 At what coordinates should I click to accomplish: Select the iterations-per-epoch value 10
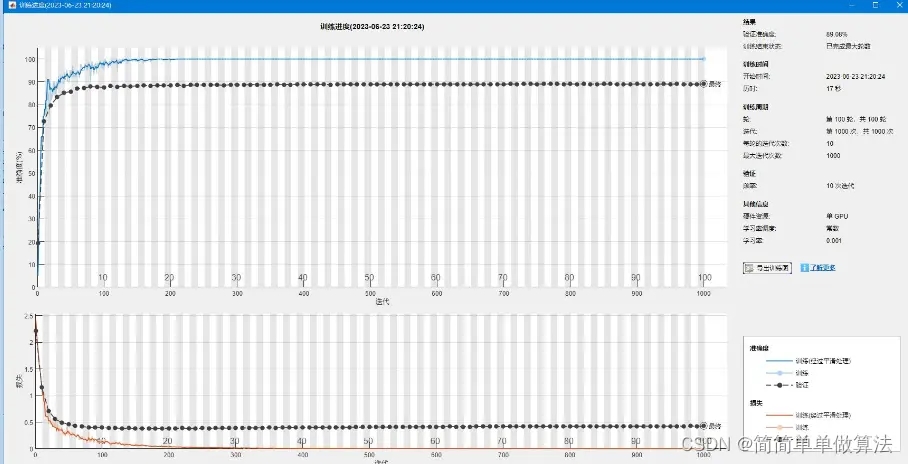point(830,143)
